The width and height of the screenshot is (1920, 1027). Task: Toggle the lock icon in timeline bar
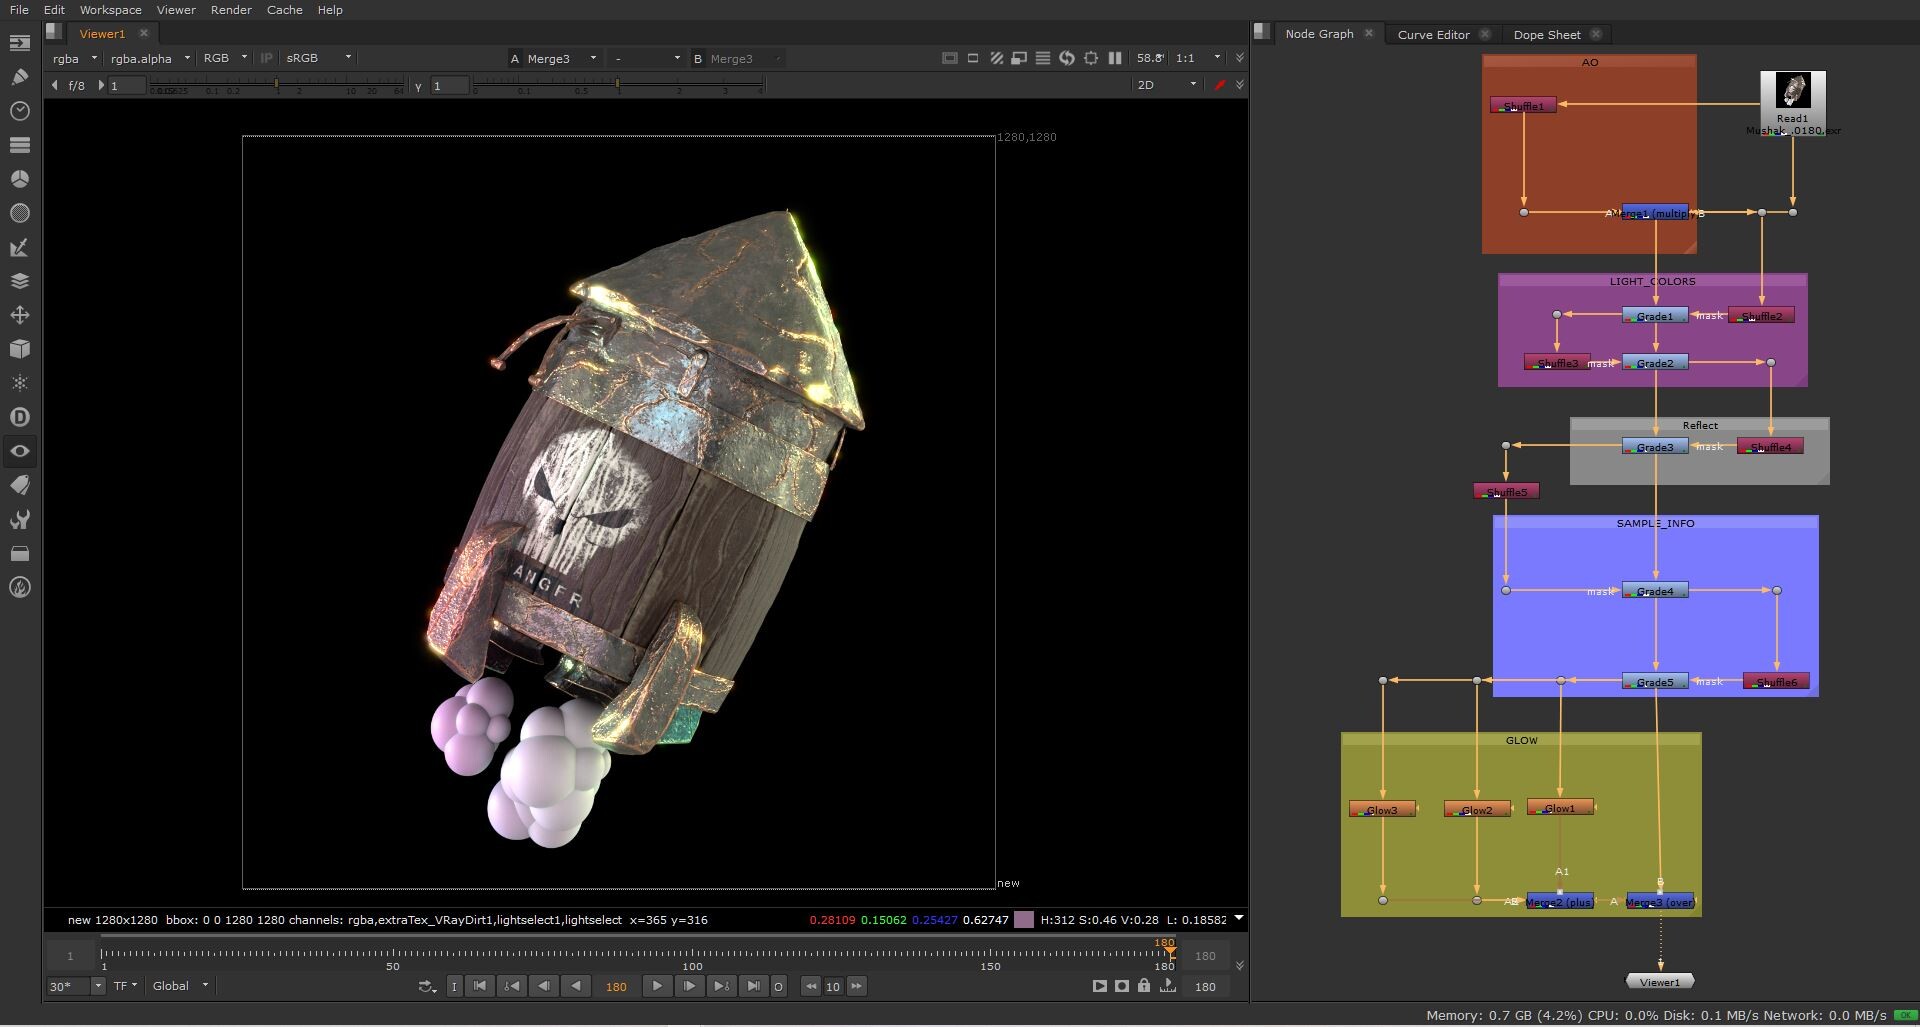tap(1144, 986)
